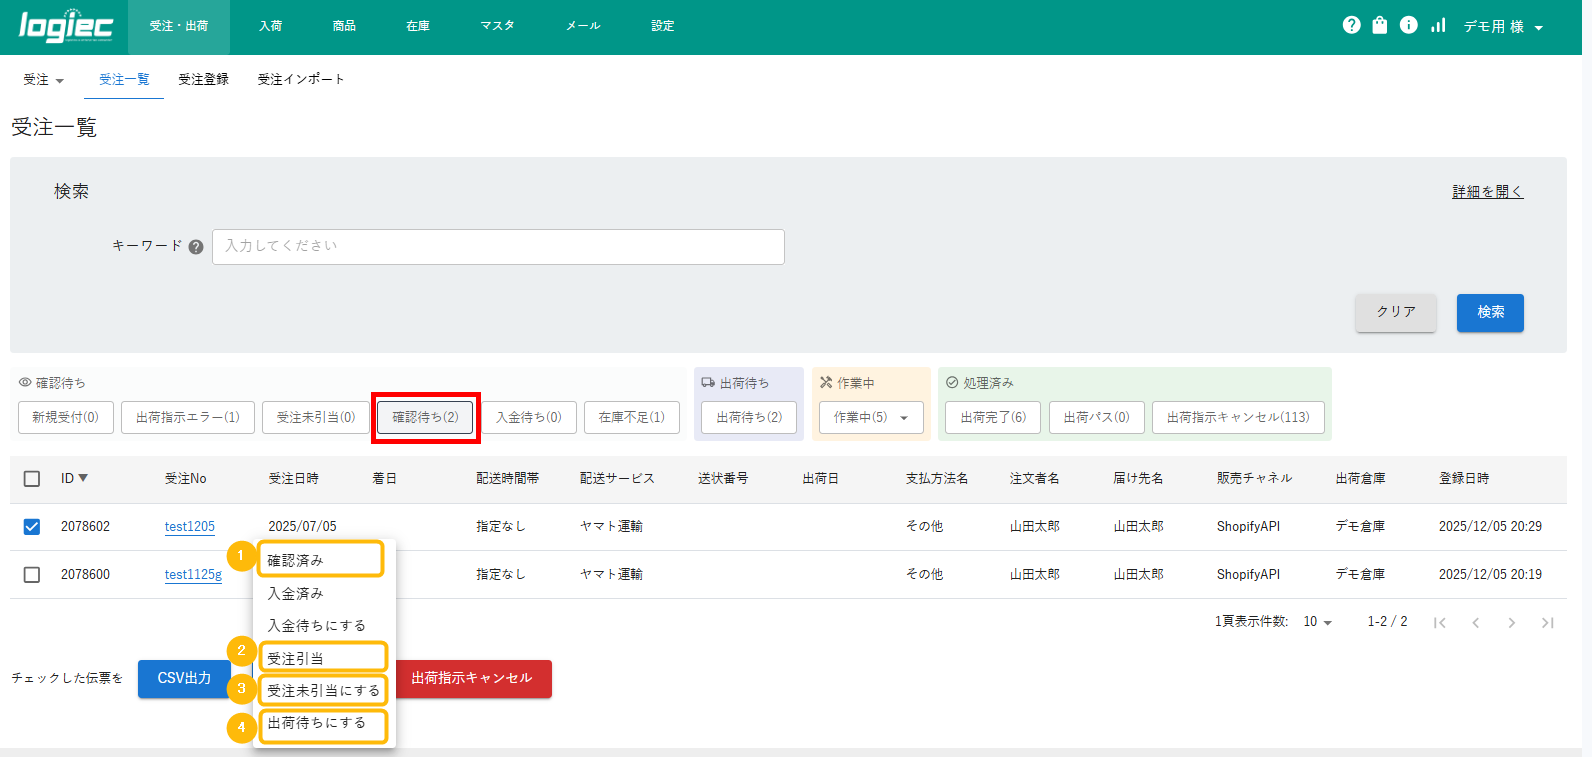The height and width of the screenshot is (757, 1592).
Task: Switch to the 受注登録 tab
Action: coord(203,80)
